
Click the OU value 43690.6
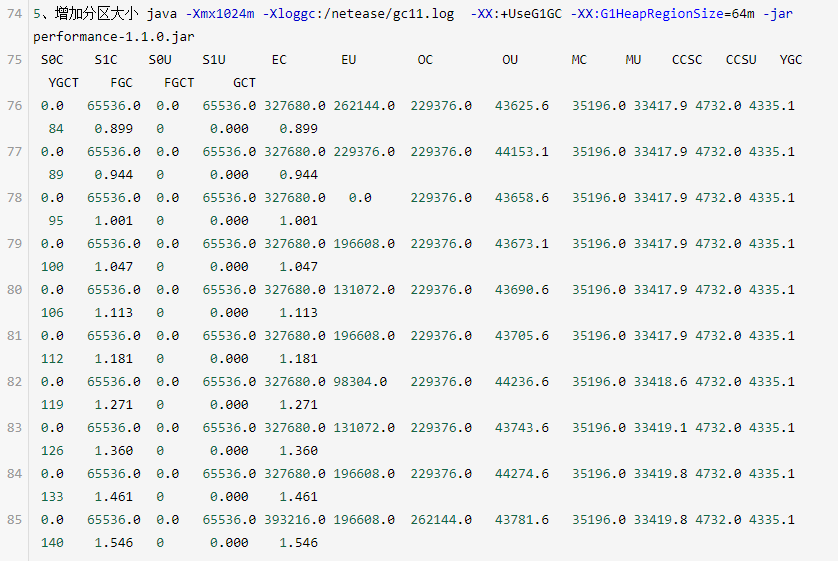[522, 289]
